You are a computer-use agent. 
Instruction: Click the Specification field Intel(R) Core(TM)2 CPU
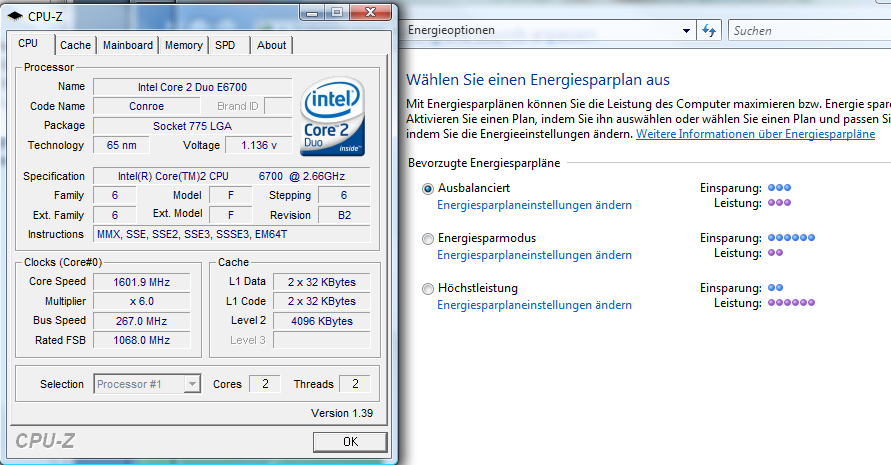pos(231,176)
